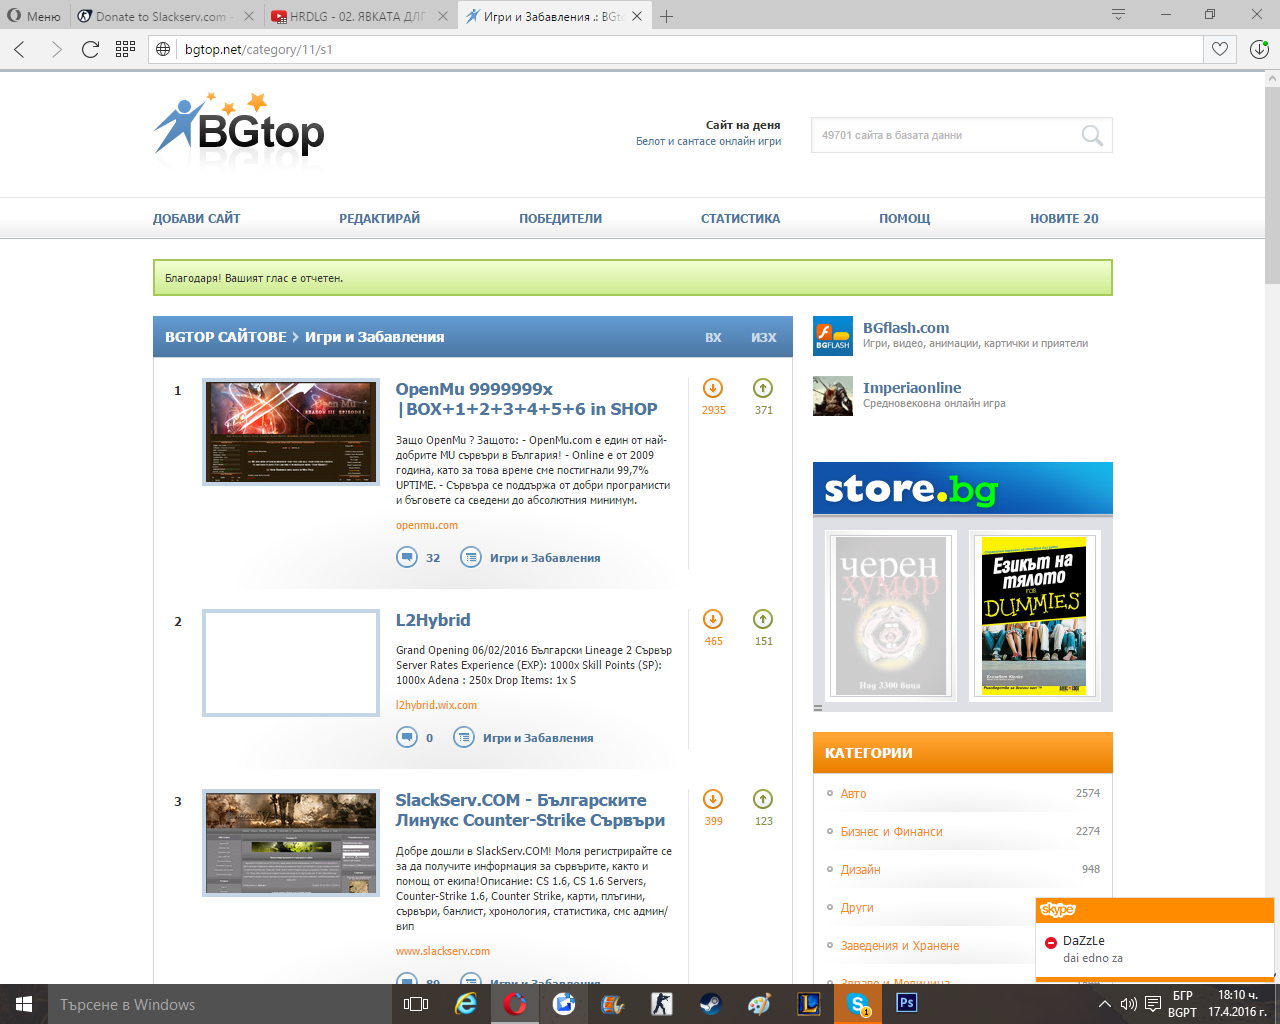Bookmark page with heart icon
The height and width of the screenshot is (1024, 1280).
click(1220, 49)
